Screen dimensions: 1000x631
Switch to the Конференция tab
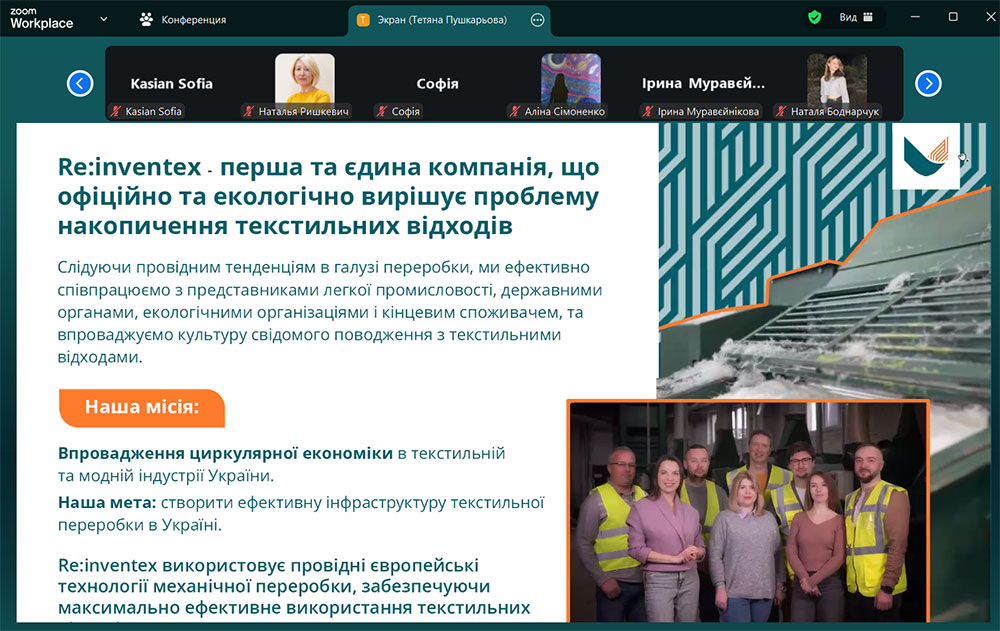tap(184, 19)
